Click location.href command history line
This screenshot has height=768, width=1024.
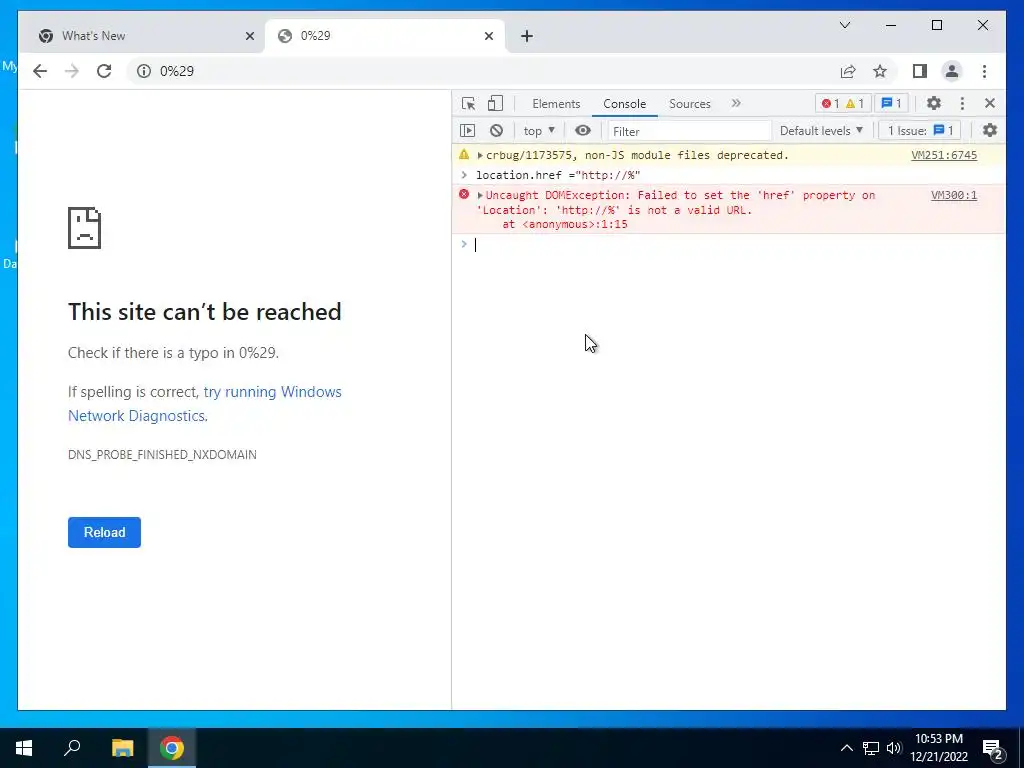[558, 175]
